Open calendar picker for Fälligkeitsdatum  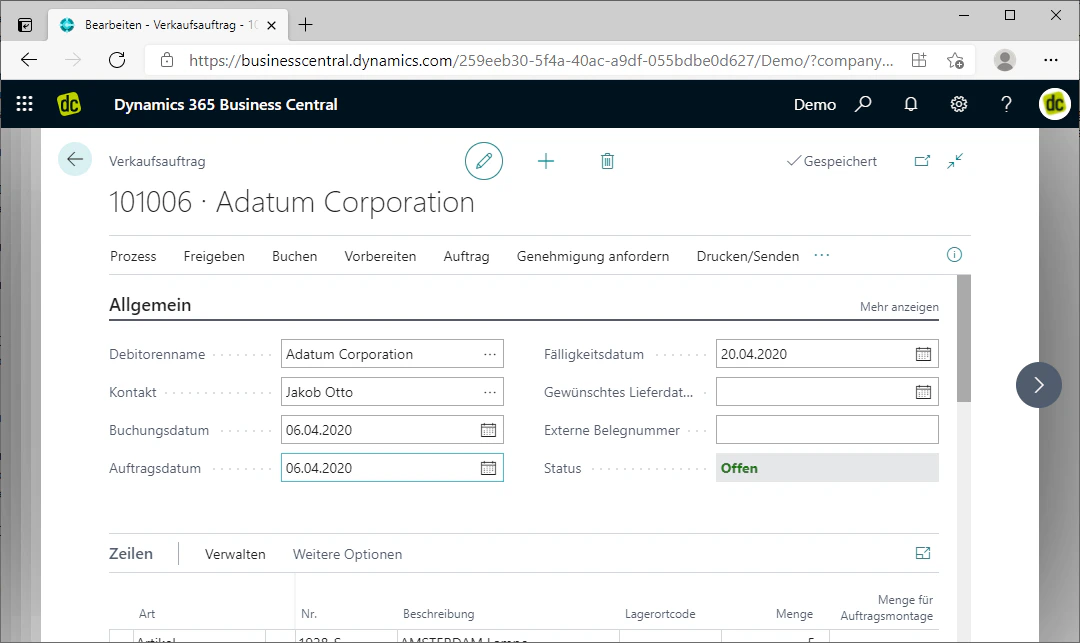(x=923, y=354)
